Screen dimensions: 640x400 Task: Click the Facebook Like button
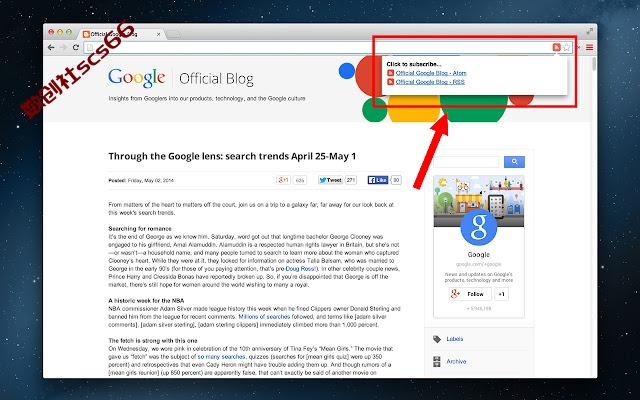point(378,180)
